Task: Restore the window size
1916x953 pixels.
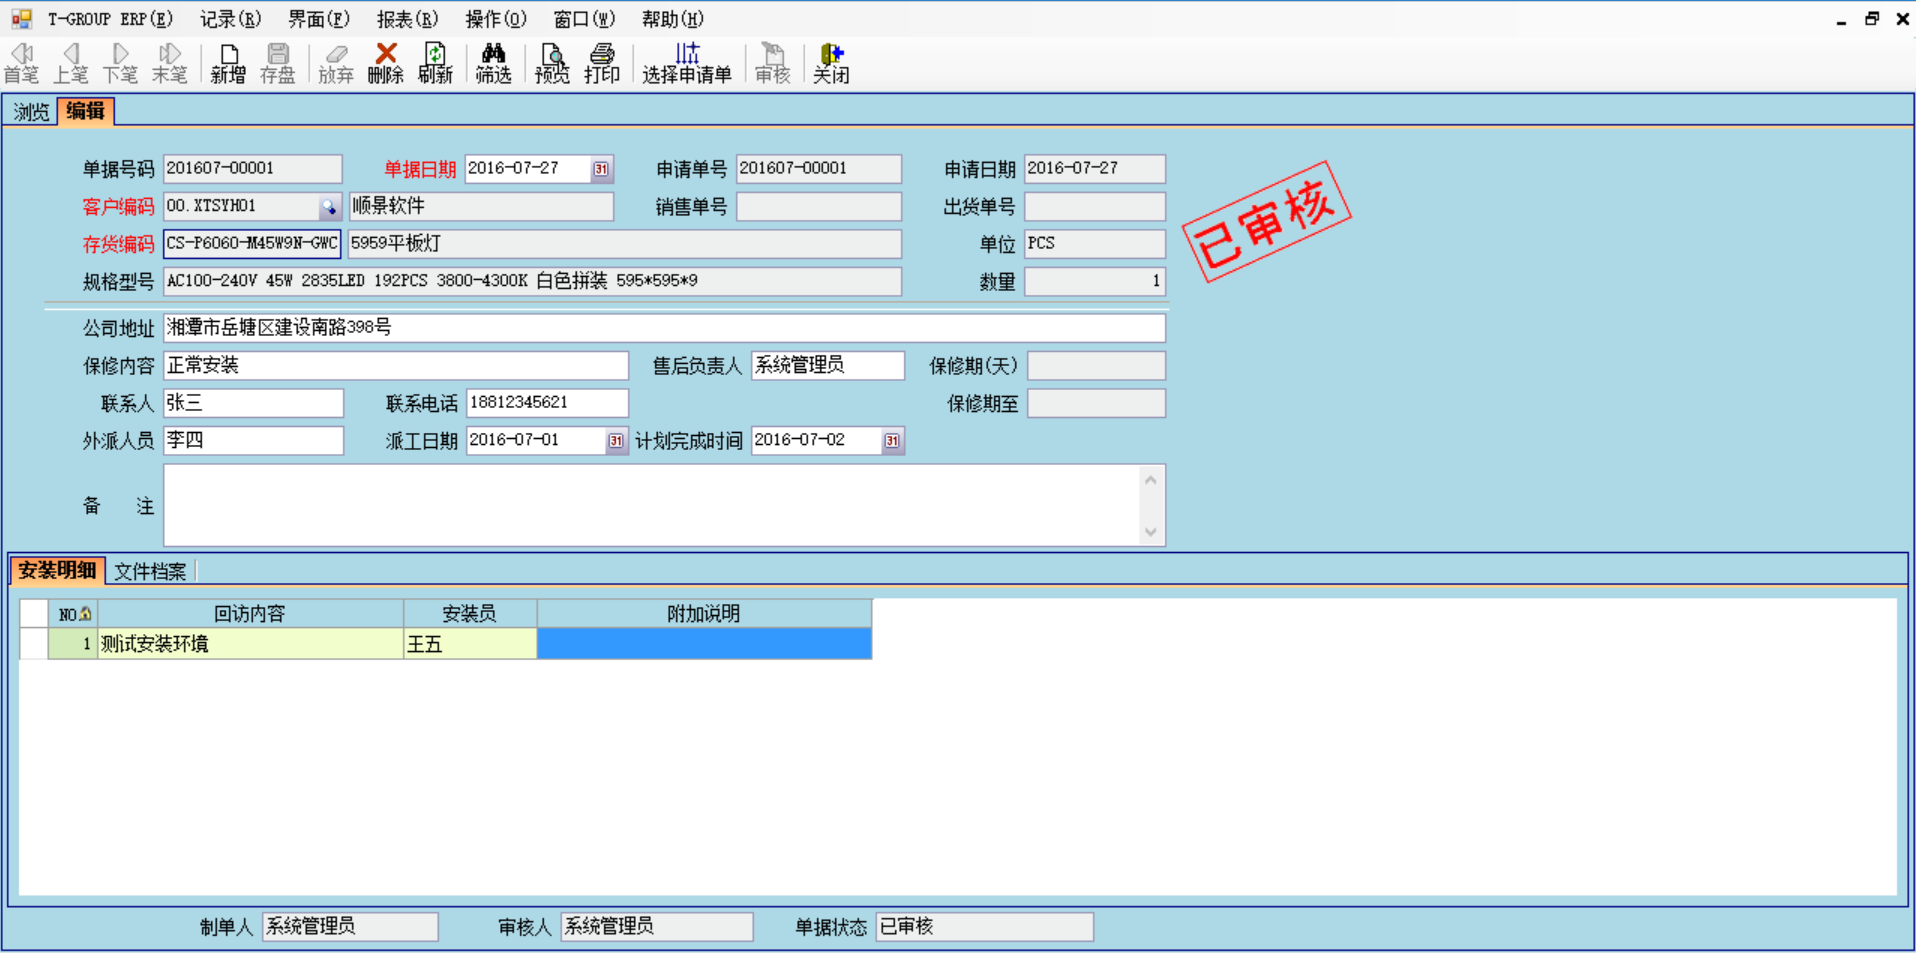Action: pos(1872,19)
